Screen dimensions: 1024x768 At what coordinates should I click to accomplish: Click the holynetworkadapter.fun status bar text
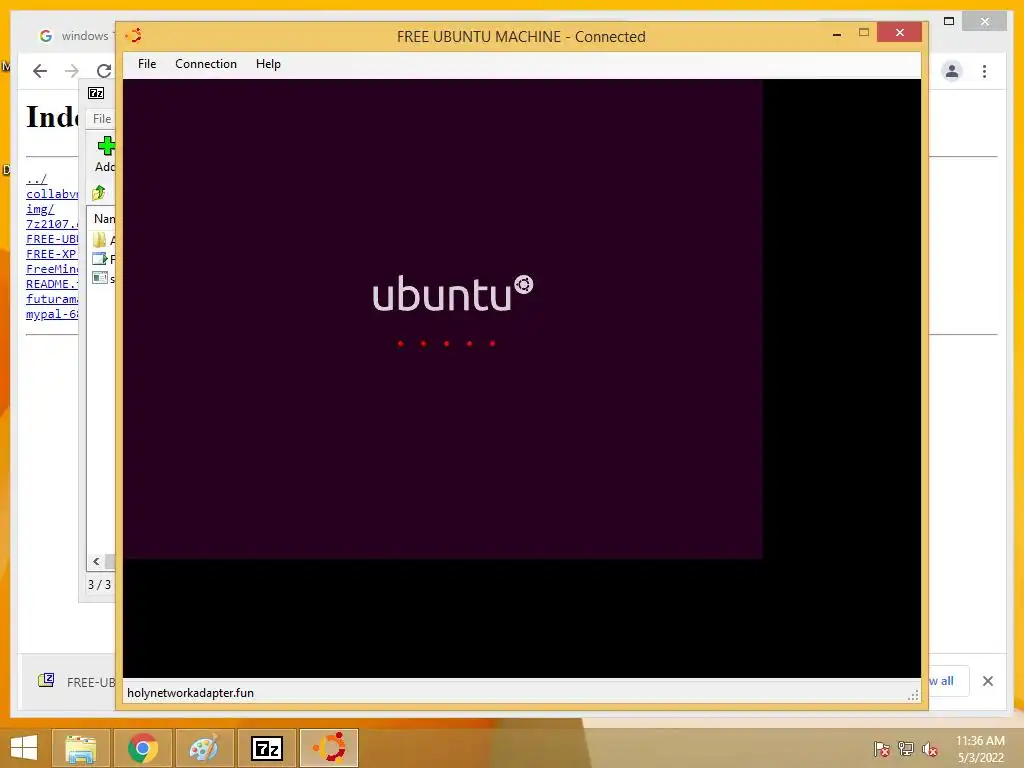pos(190,693)
